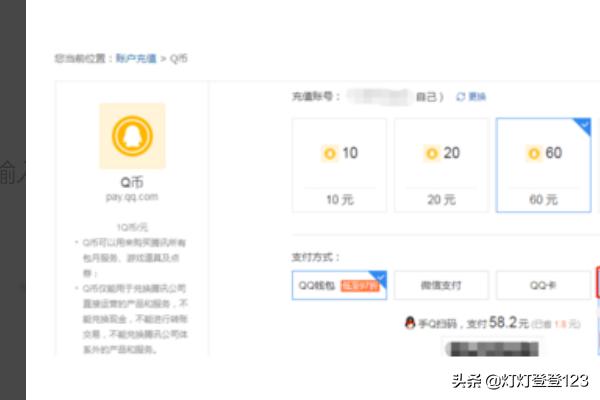
Task: Click the blurred account number field
Action: 378,96
